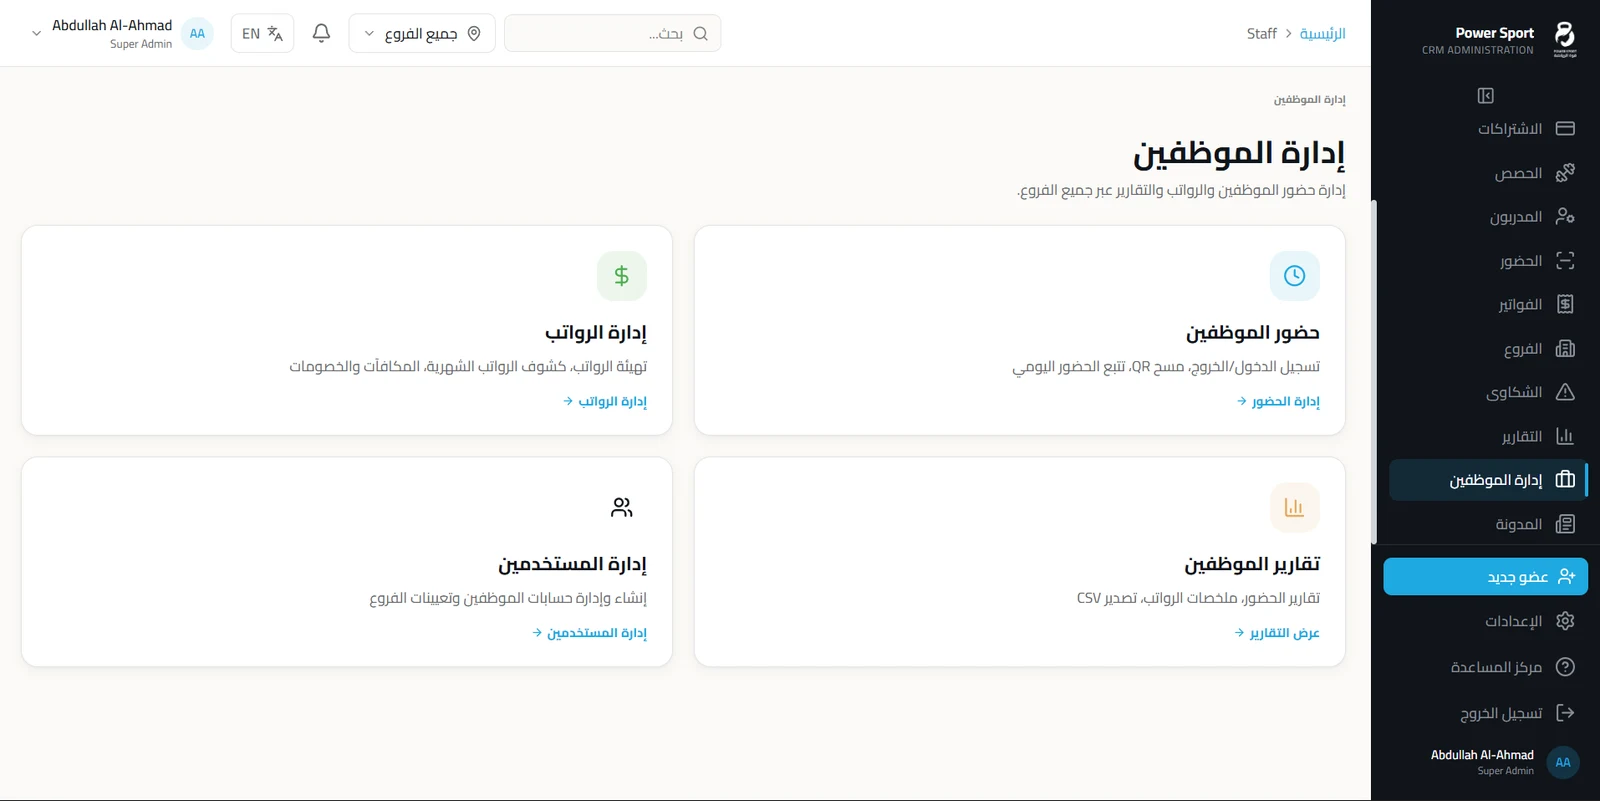Open the جميع الفروع branch dropdown

click(x=422, y=33)
